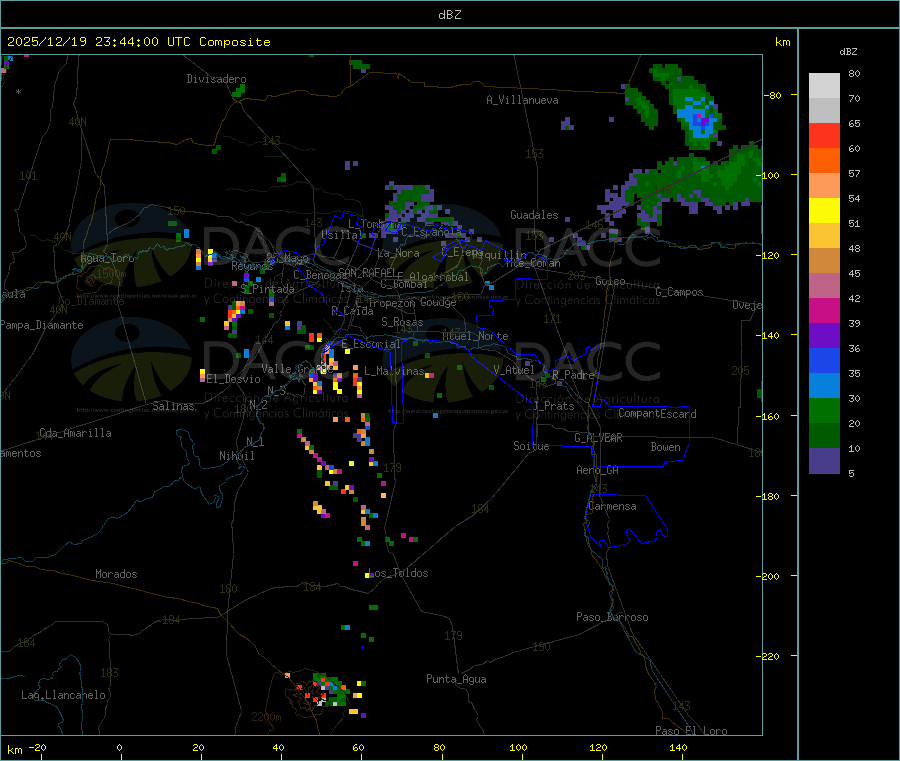Click the R_Padre location label

coord(573,375)
